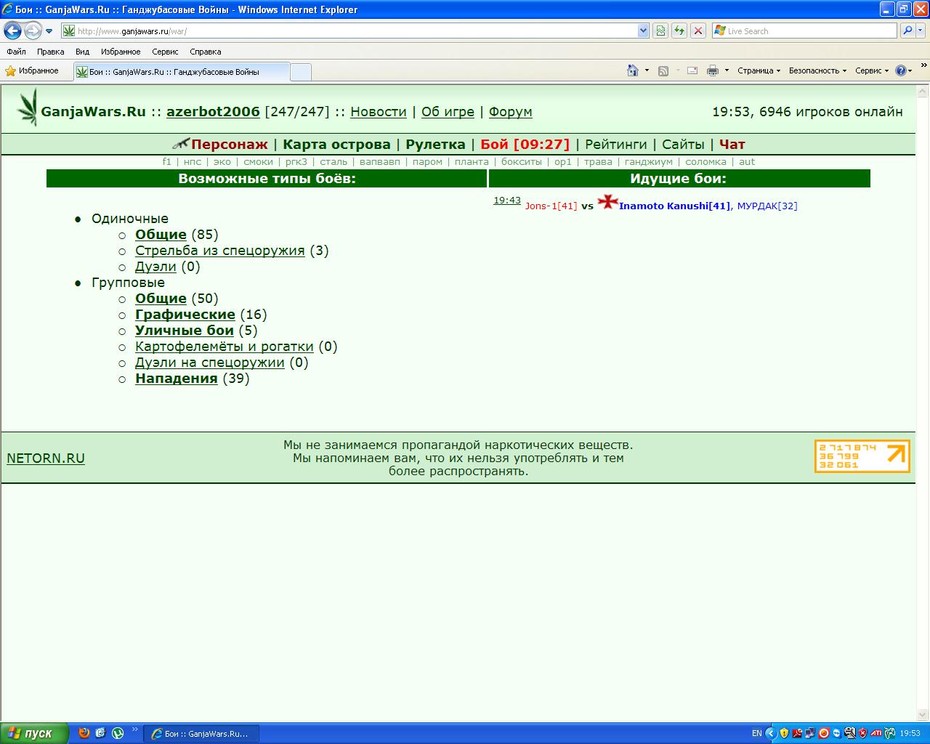Click the address bar URL field
The height and width of the screenshot is (744, 930).
coord(349,31)
